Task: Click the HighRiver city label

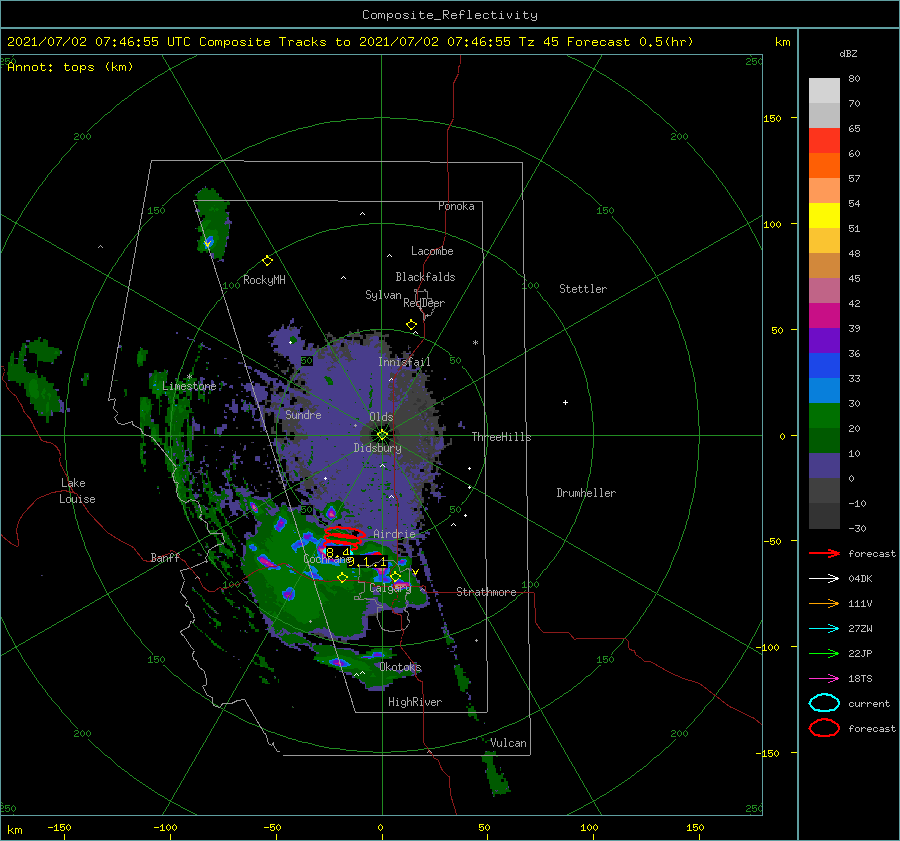Action: tap(415, 702)
